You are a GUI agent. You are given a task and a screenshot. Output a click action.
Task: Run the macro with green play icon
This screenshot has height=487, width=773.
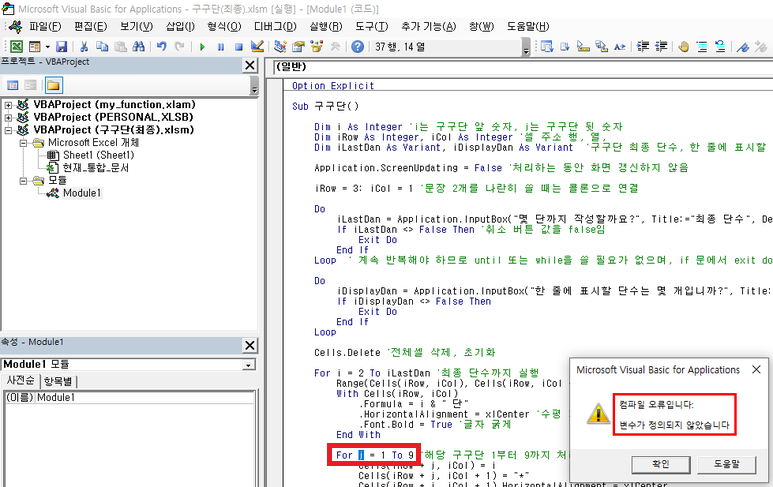click(202, 47)
